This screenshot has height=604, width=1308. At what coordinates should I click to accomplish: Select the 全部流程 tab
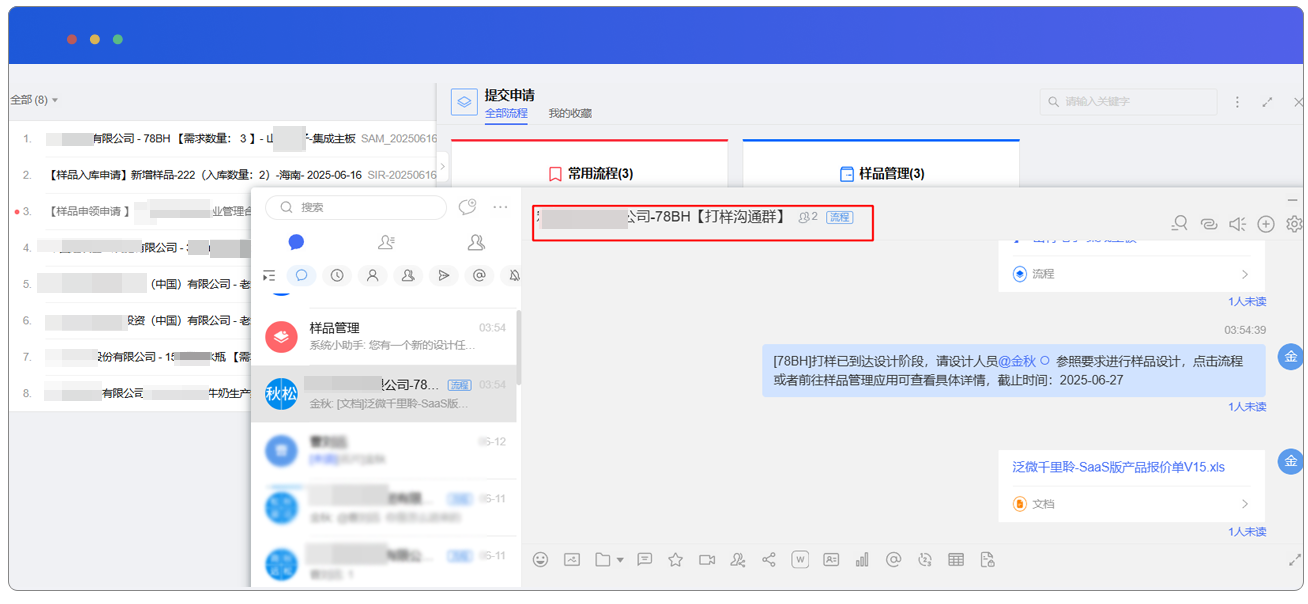[506, 113]
